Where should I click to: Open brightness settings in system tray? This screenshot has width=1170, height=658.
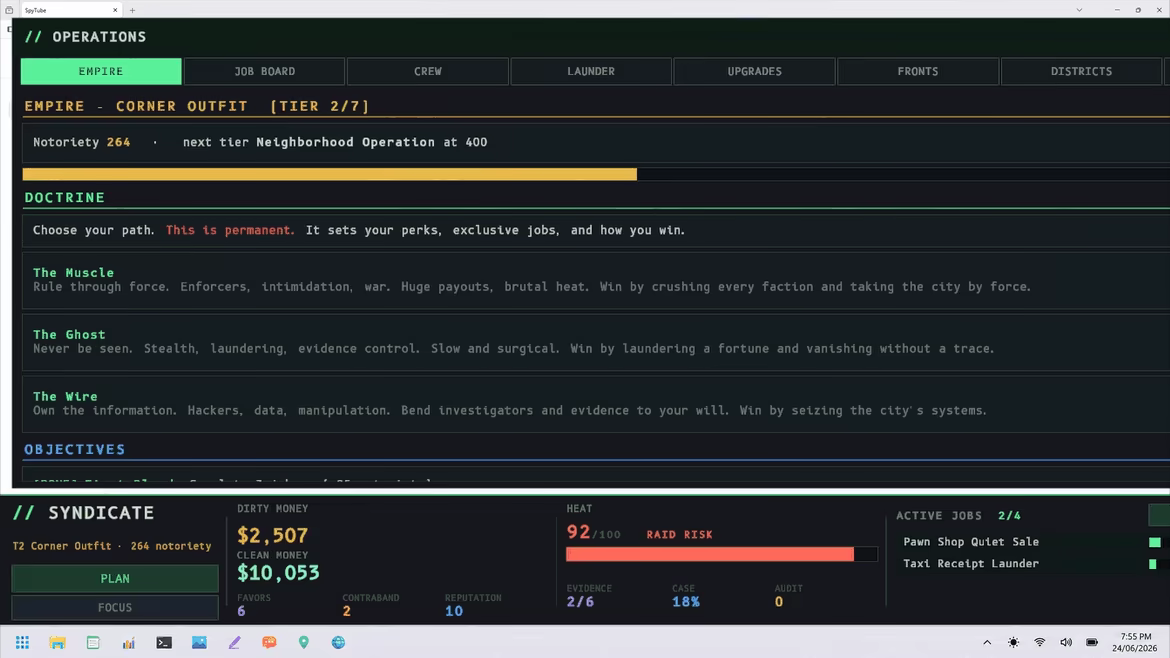(x=1013, y=642)
